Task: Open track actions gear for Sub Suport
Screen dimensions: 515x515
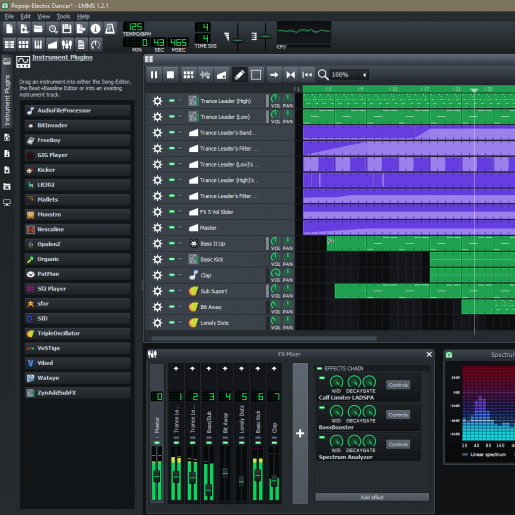Action: [x=157, y=291]
